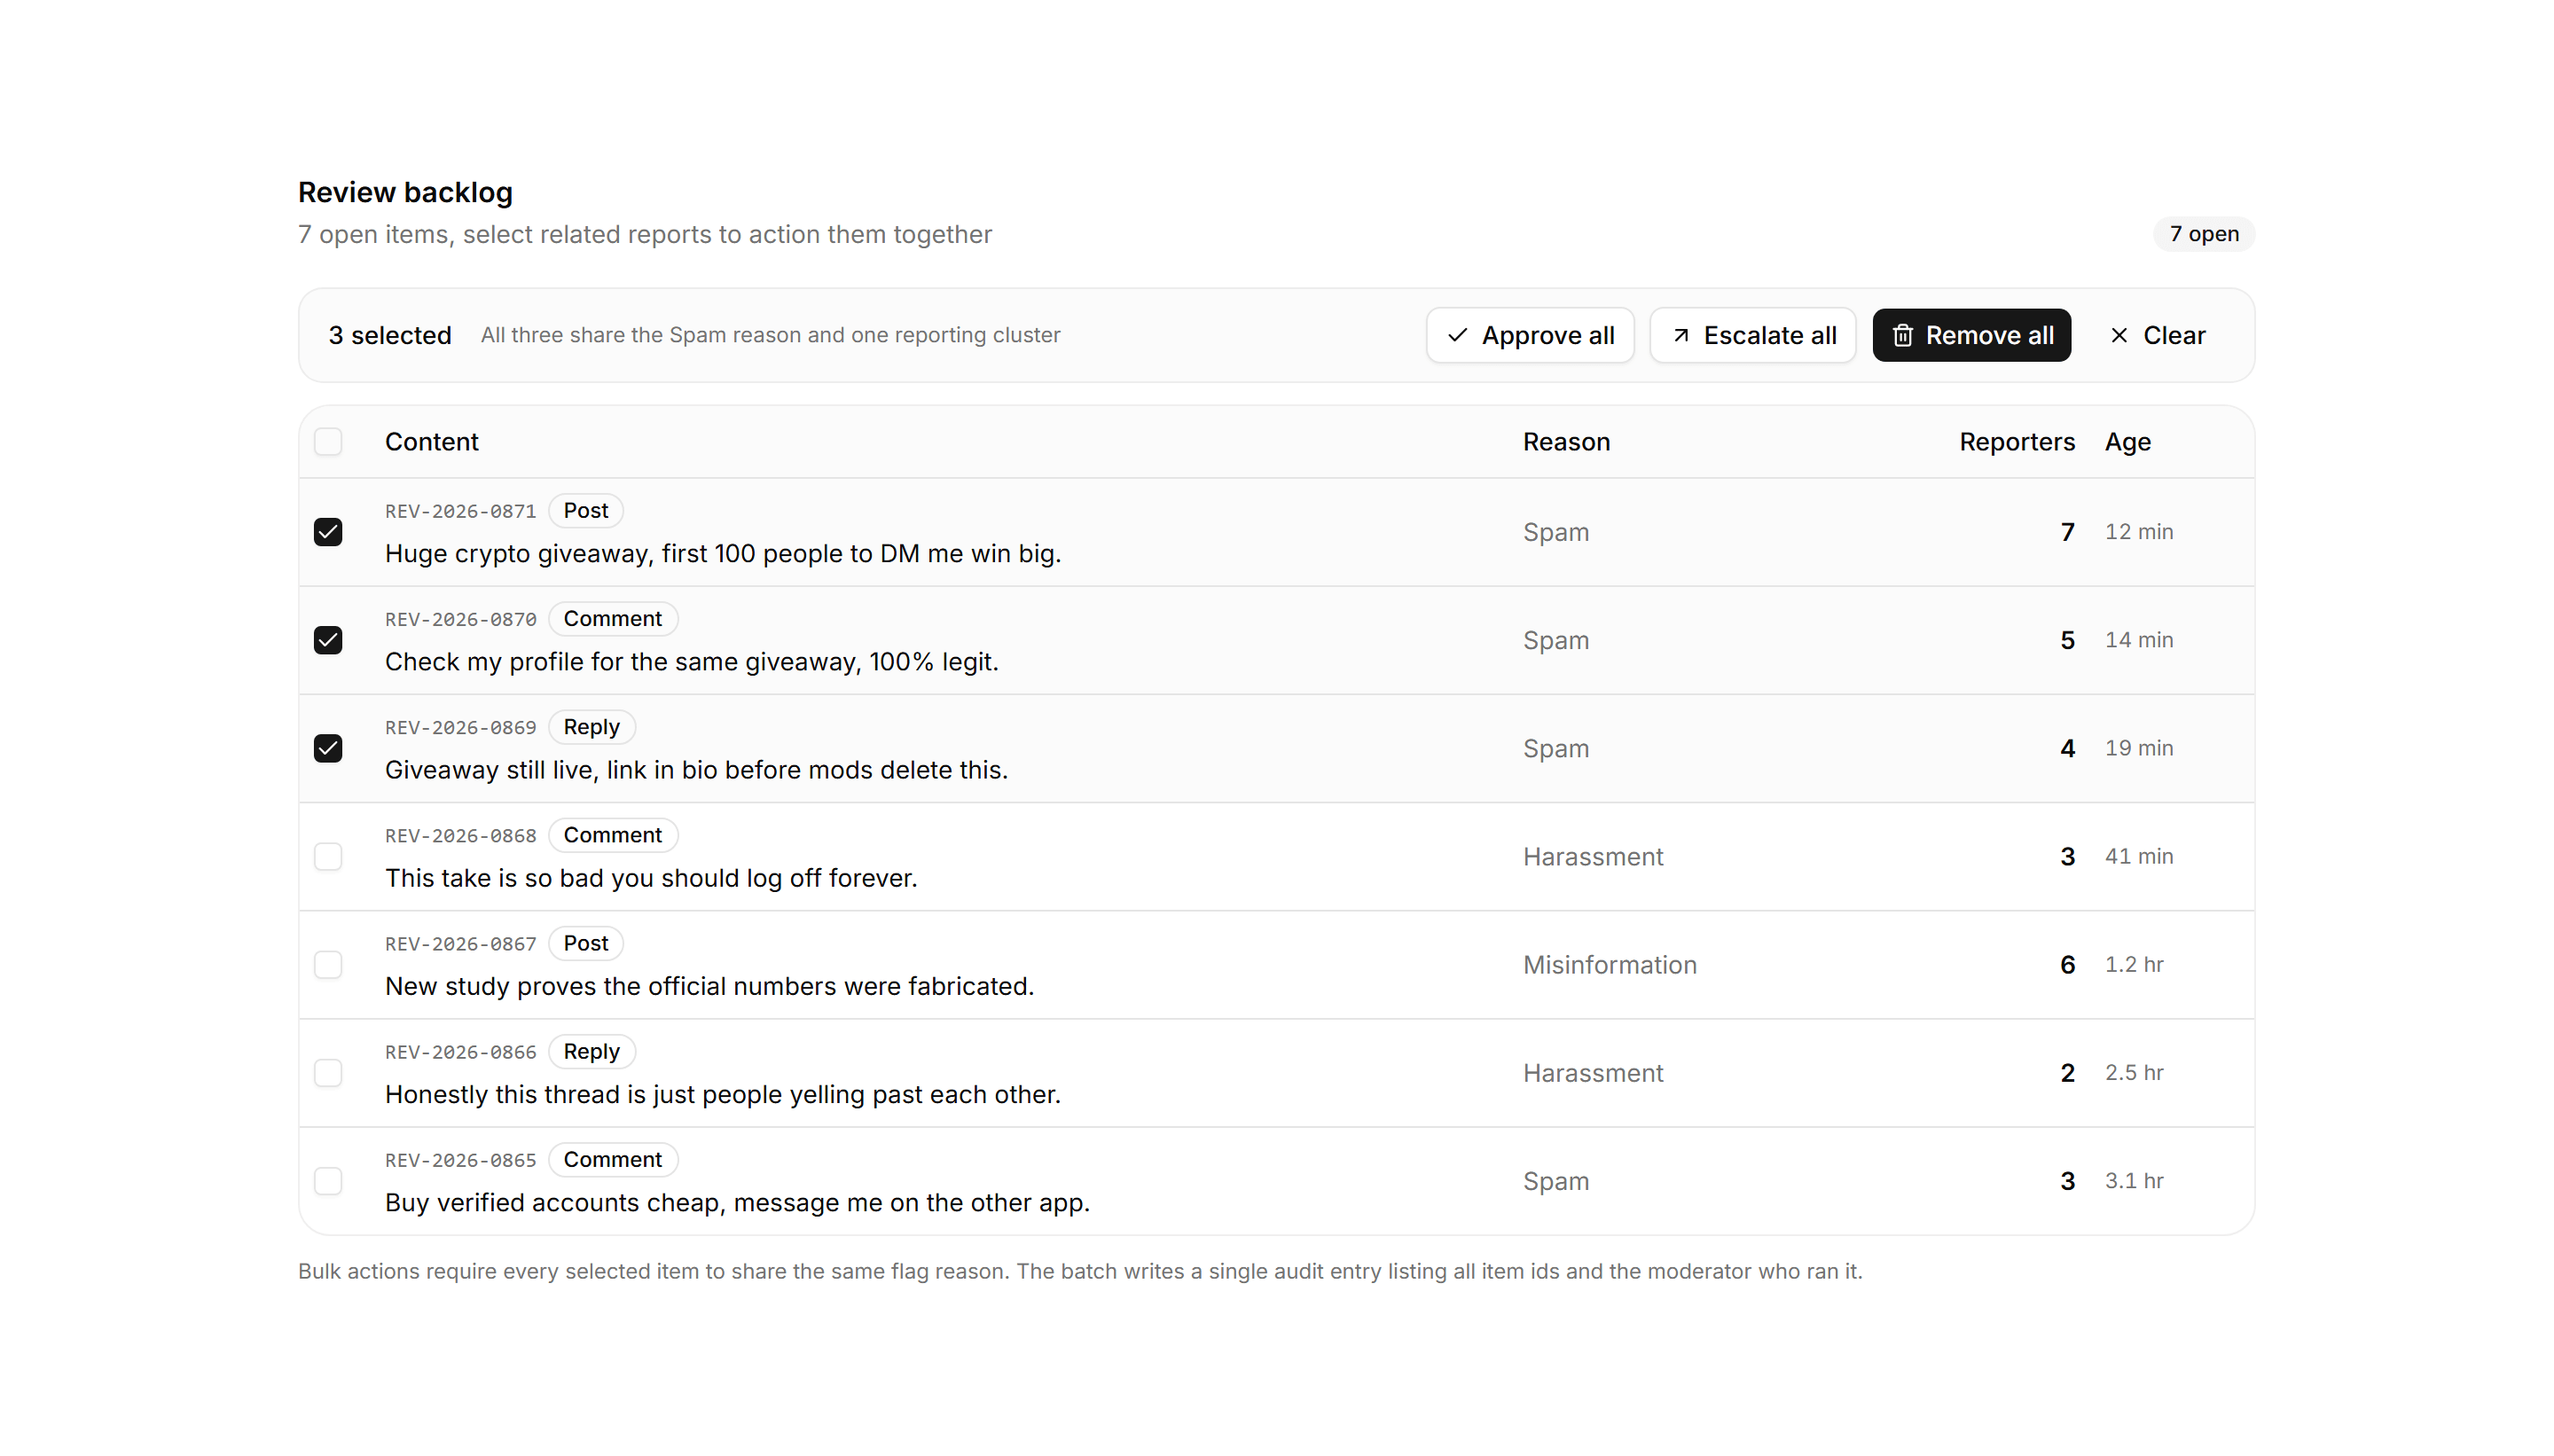2554x1456 pixels.
Task: Select the REV-2026-0865 row checkbox
Action: click(x=328, y=1180)
